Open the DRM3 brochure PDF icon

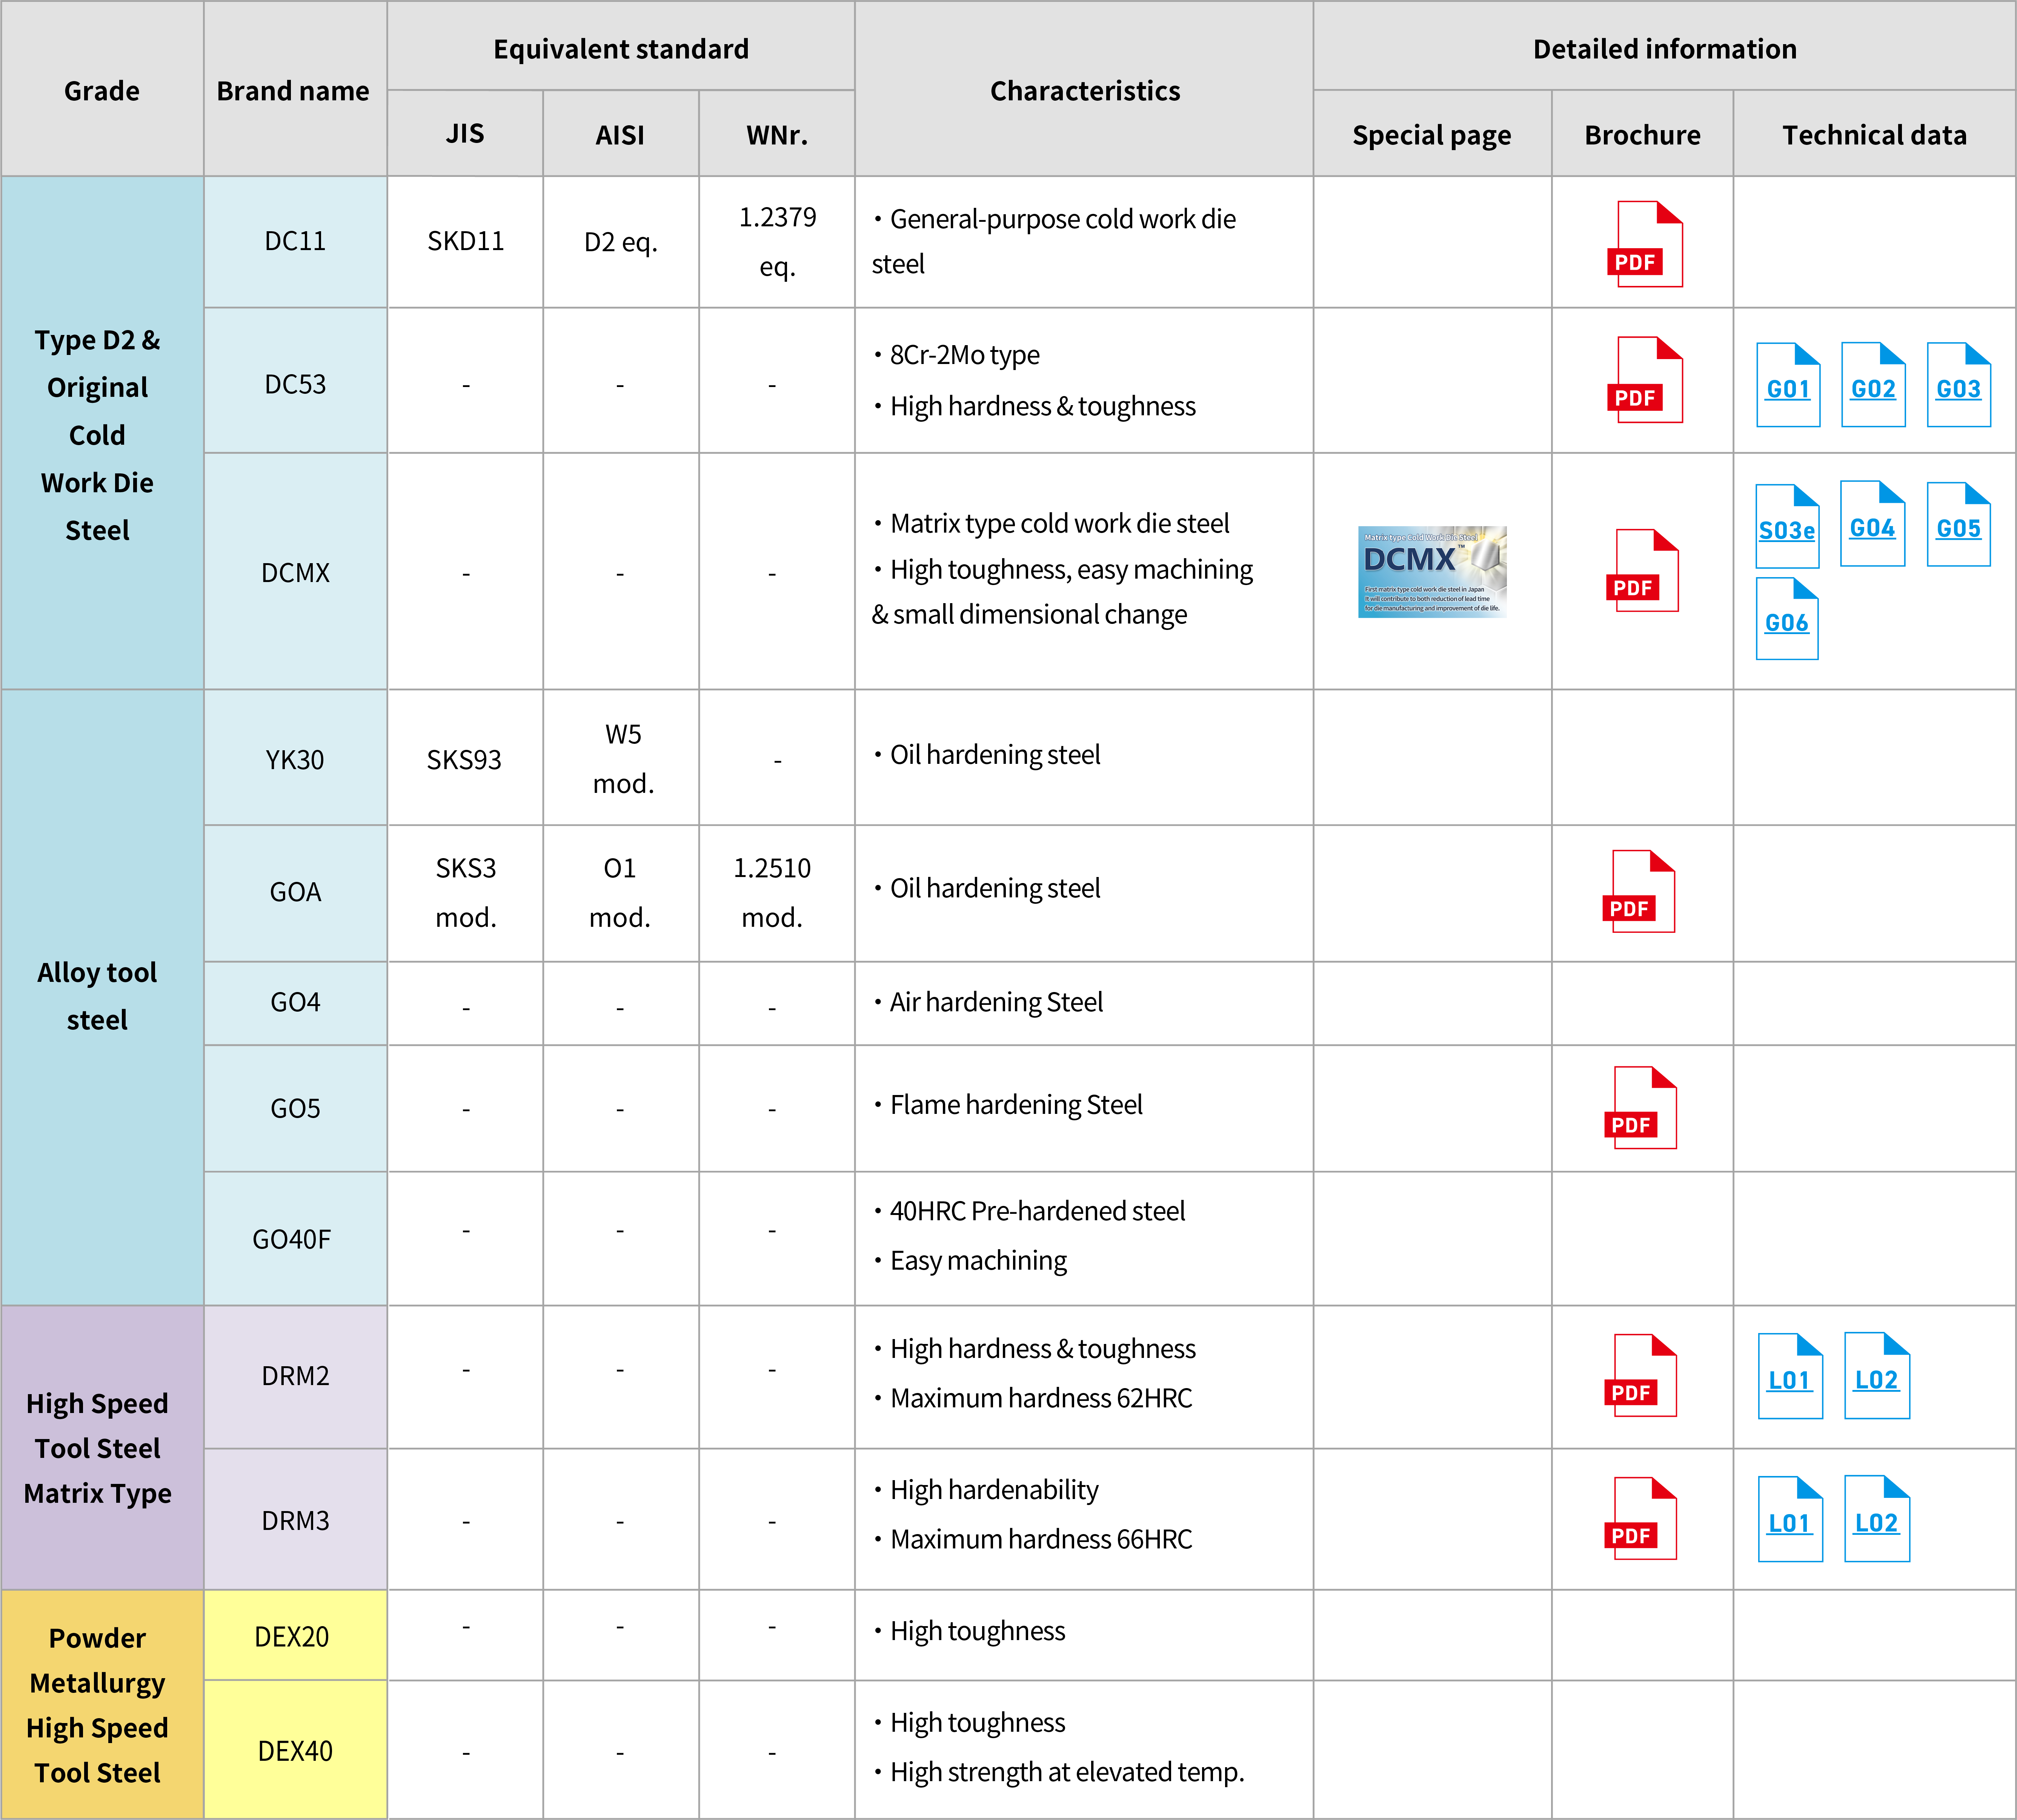pyautogui.click(x=1640, y=1518)
